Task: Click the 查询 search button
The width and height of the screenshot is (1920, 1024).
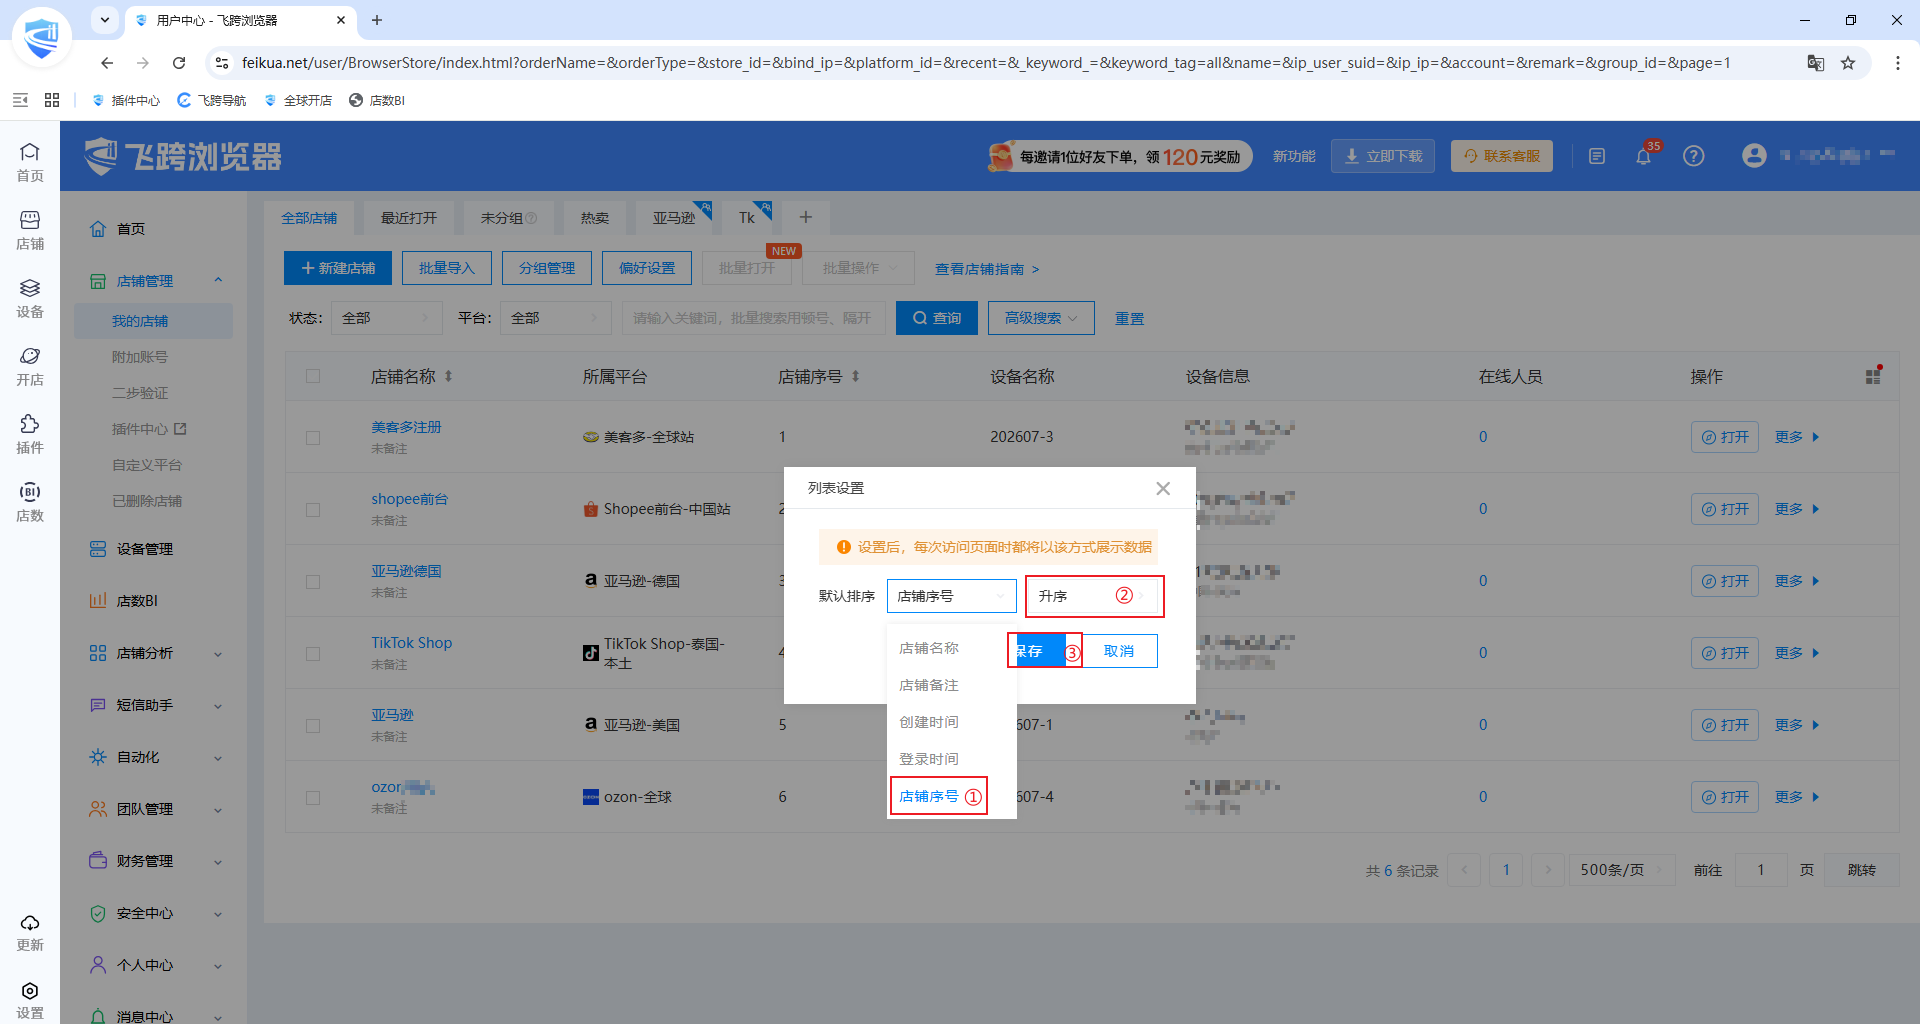Action: pos(937,318)
